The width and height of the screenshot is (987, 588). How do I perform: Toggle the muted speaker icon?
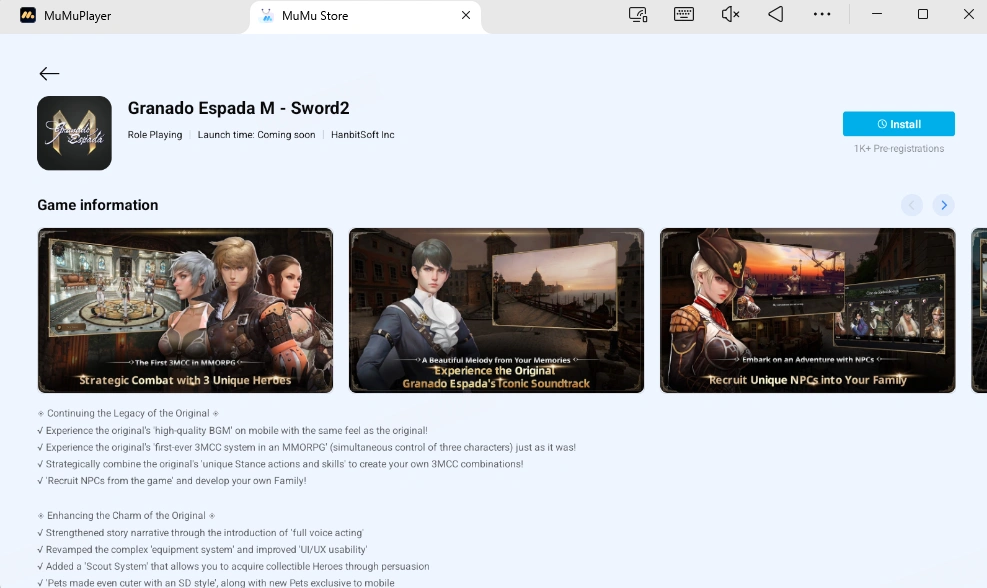(730, 14)
